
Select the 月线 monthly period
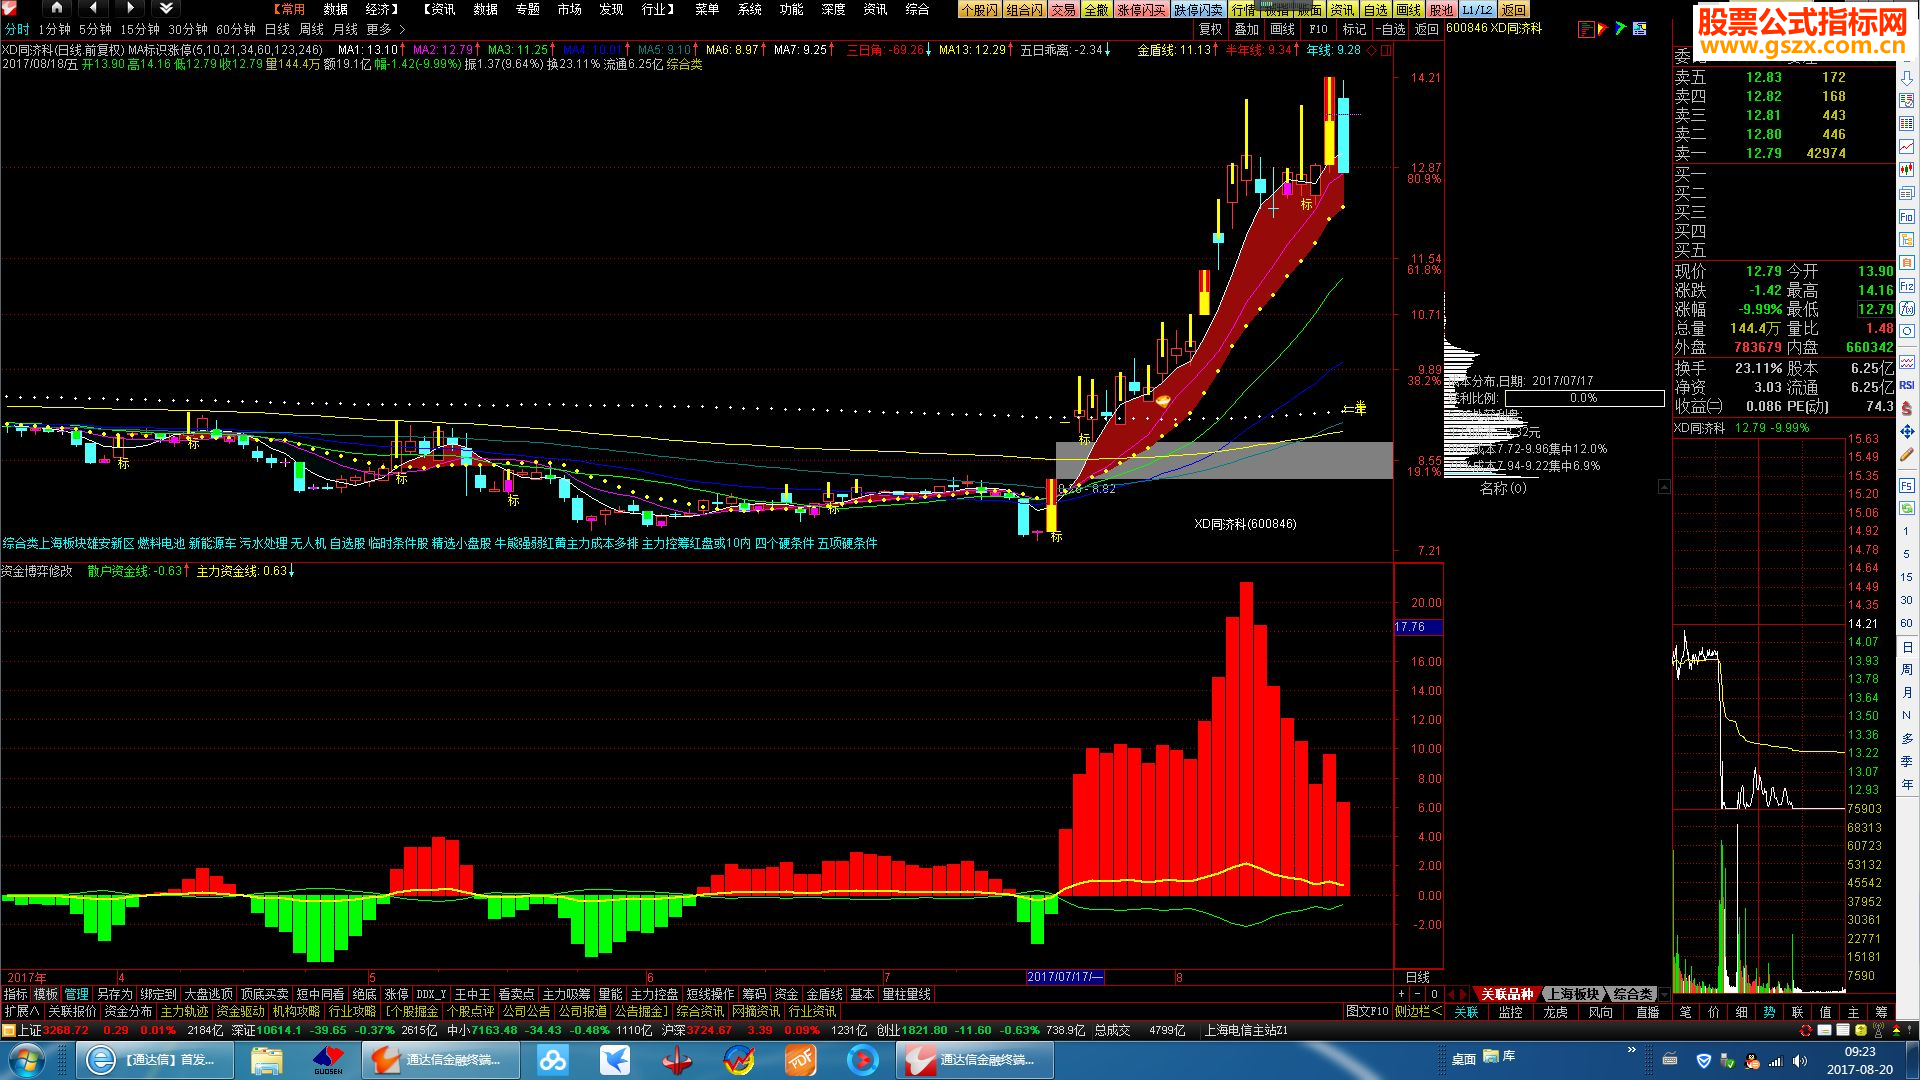coord(345,30)
